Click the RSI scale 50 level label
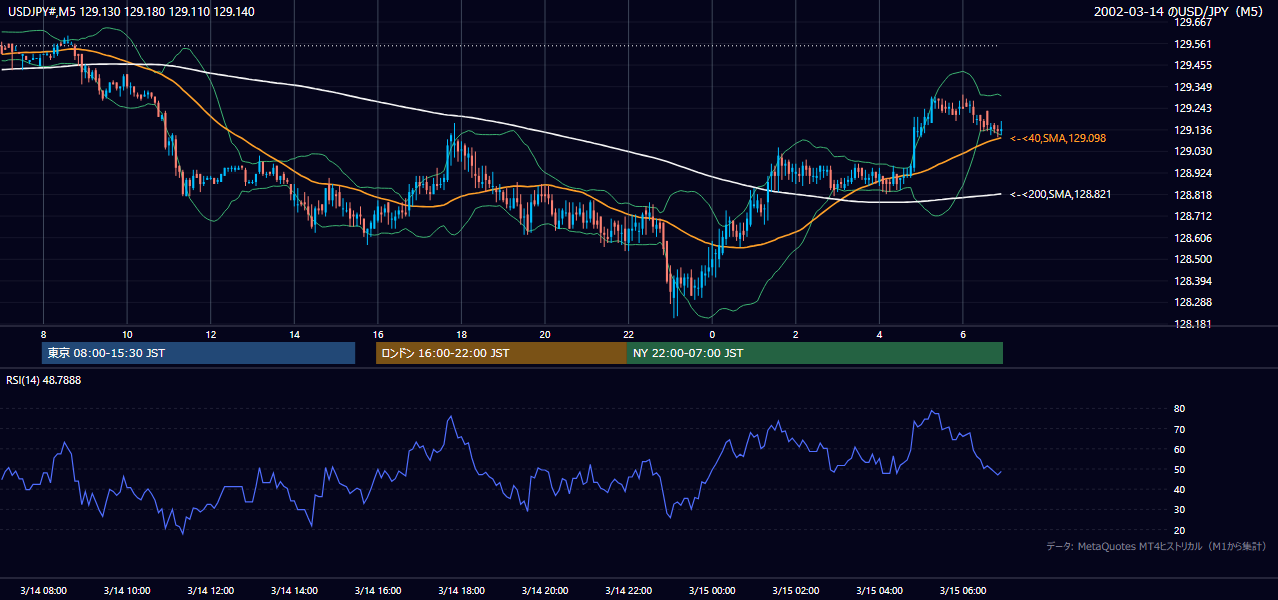This screenshot has height=600, width=1278. [1180, 469]
